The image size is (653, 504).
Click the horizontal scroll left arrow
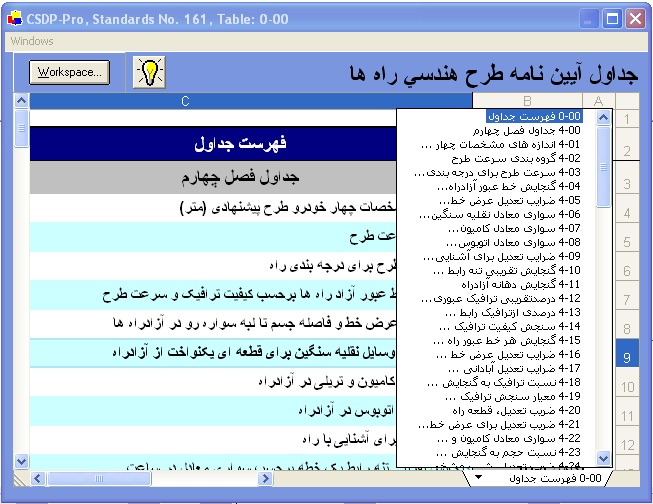click(38, 478)
